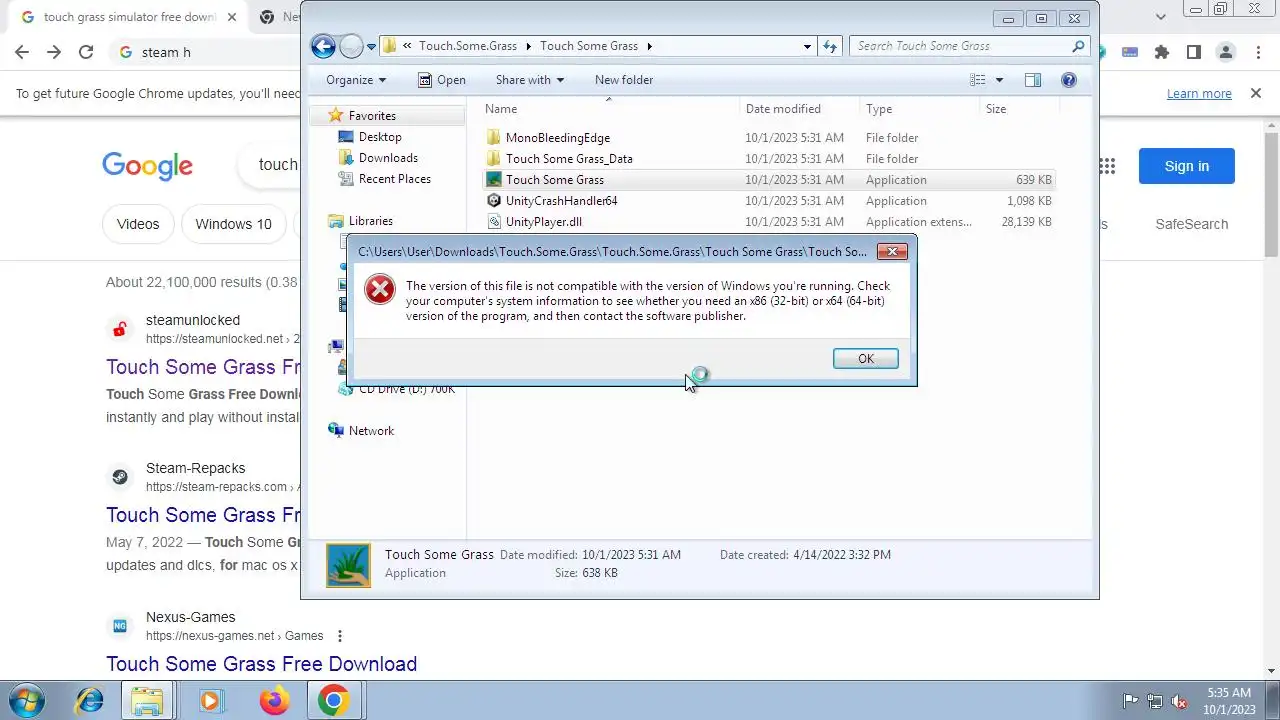The width and height of the screenshot is (1280, 720).
Task: Select the Touch Some Grass_Data folder
Action: (x=568, y=159)
